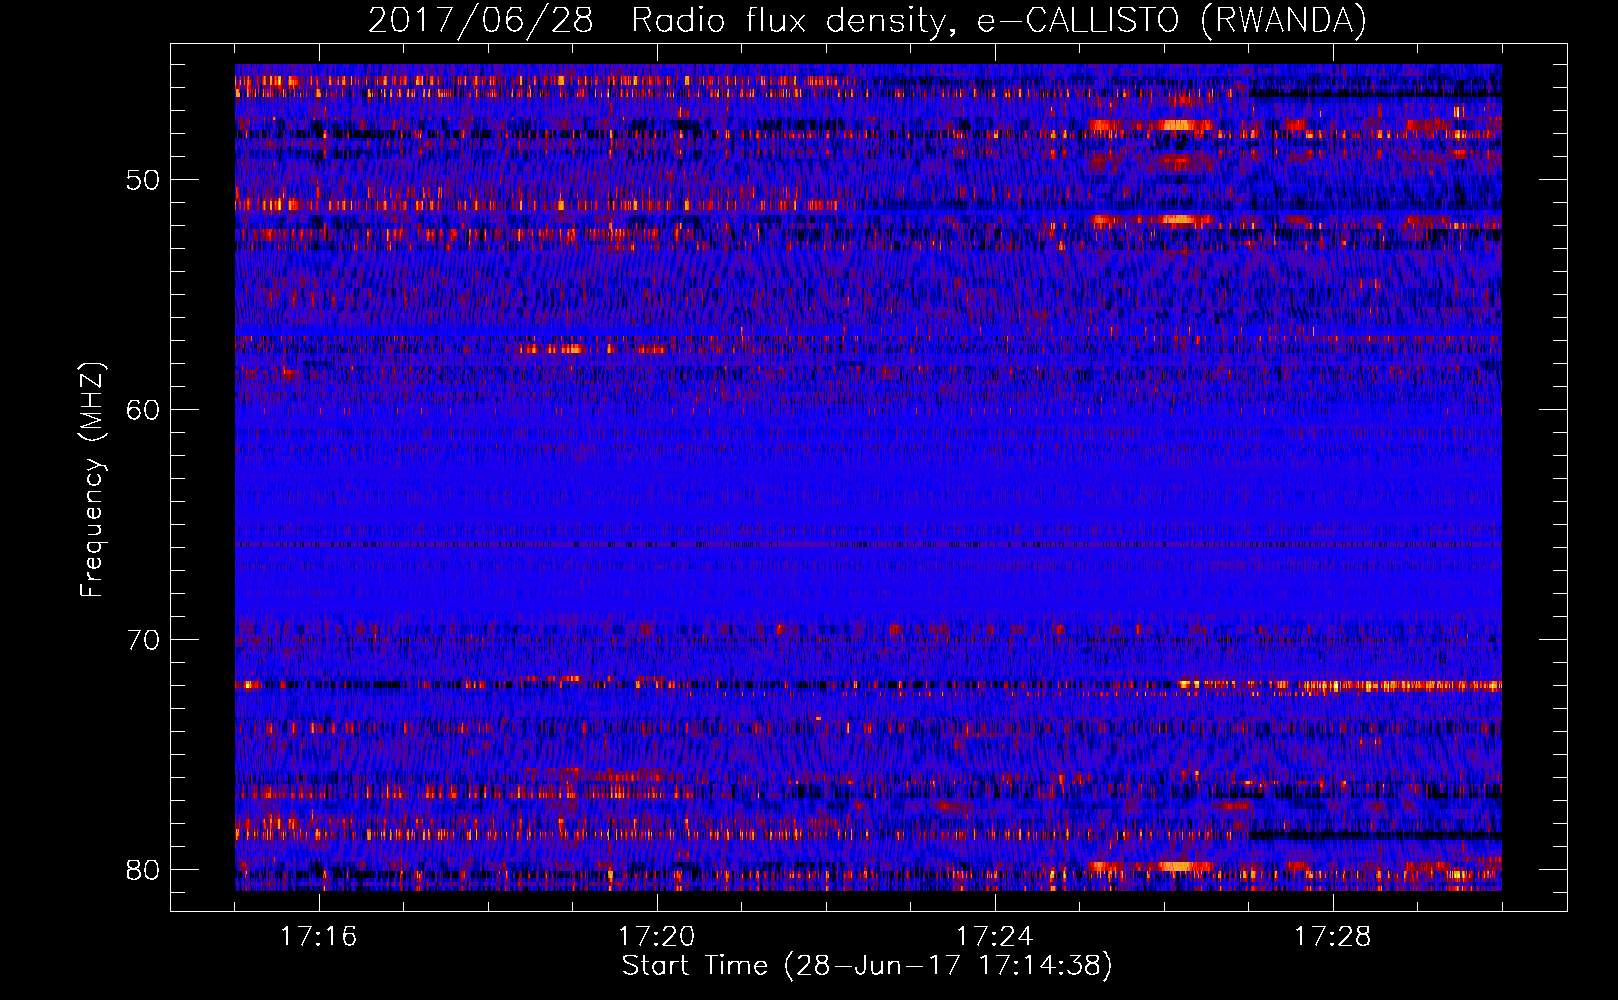Click the Frequency (MHZ) axis label
This screenshot has width=1618, height=1000.
[x=92, y=479]
